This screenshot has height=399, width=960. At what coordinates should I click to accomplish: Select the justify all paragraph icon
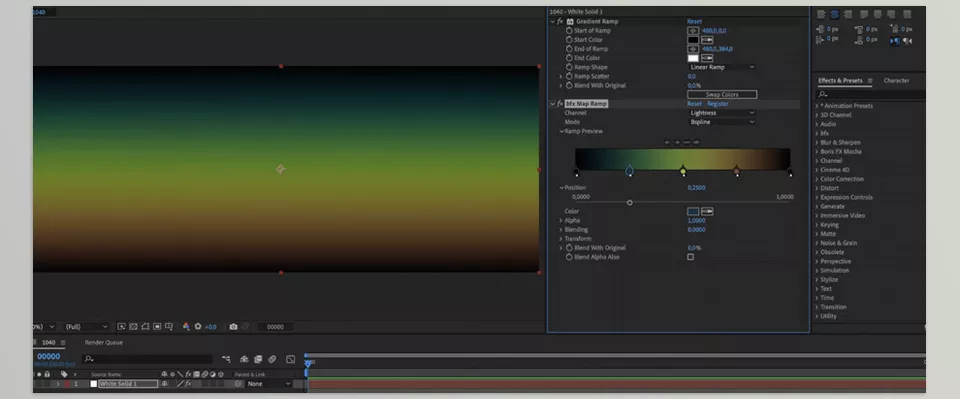tap(907, 14)
